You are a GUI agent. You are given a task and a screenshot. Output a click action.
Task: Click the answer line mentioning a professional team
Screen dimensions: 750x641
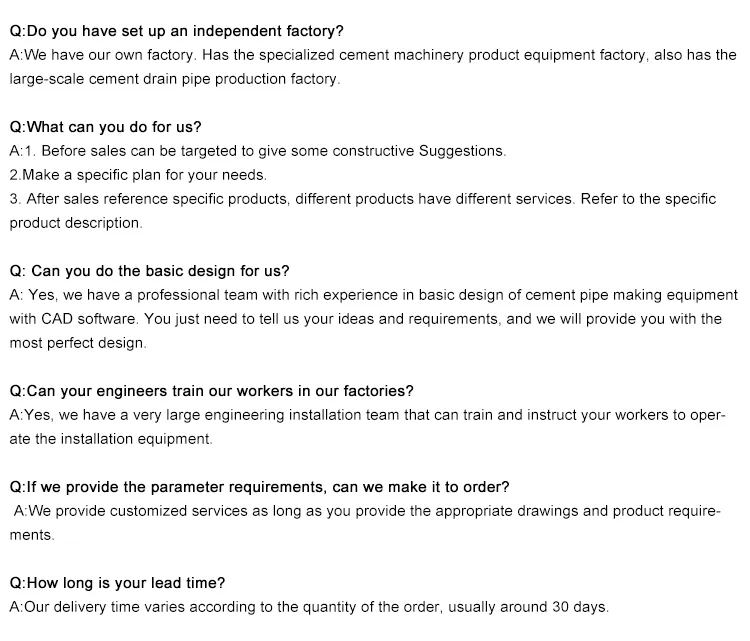[x=372, y=295]
